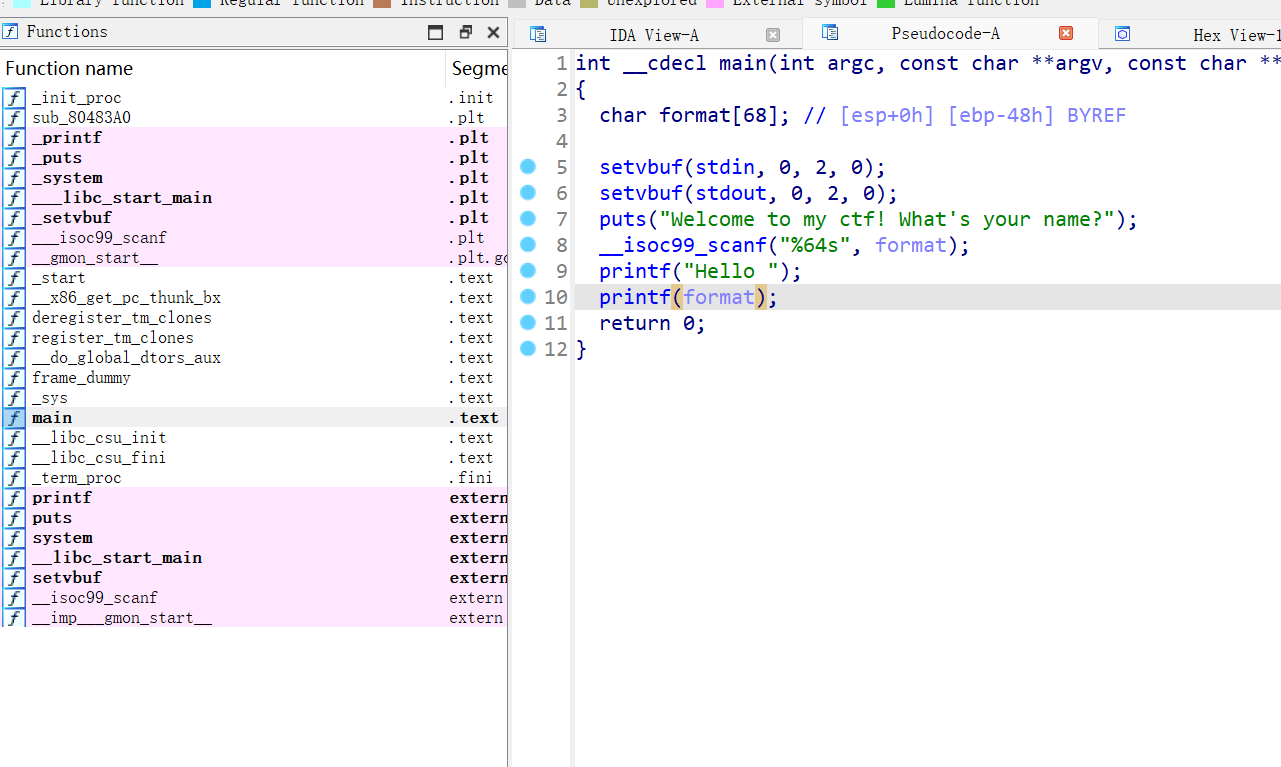Select the __libc_csu_fini function
The height and width of the screenshot is (767, 1281).
pyautogui.click(x=254, y=458)
